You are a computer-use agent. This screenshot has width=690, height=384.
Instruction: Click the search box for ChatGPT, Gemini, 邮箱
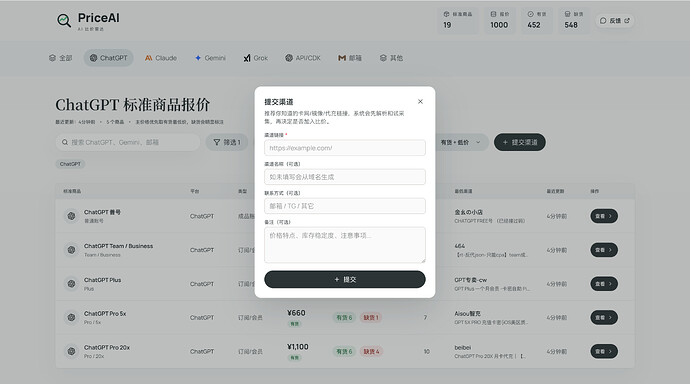128,142
